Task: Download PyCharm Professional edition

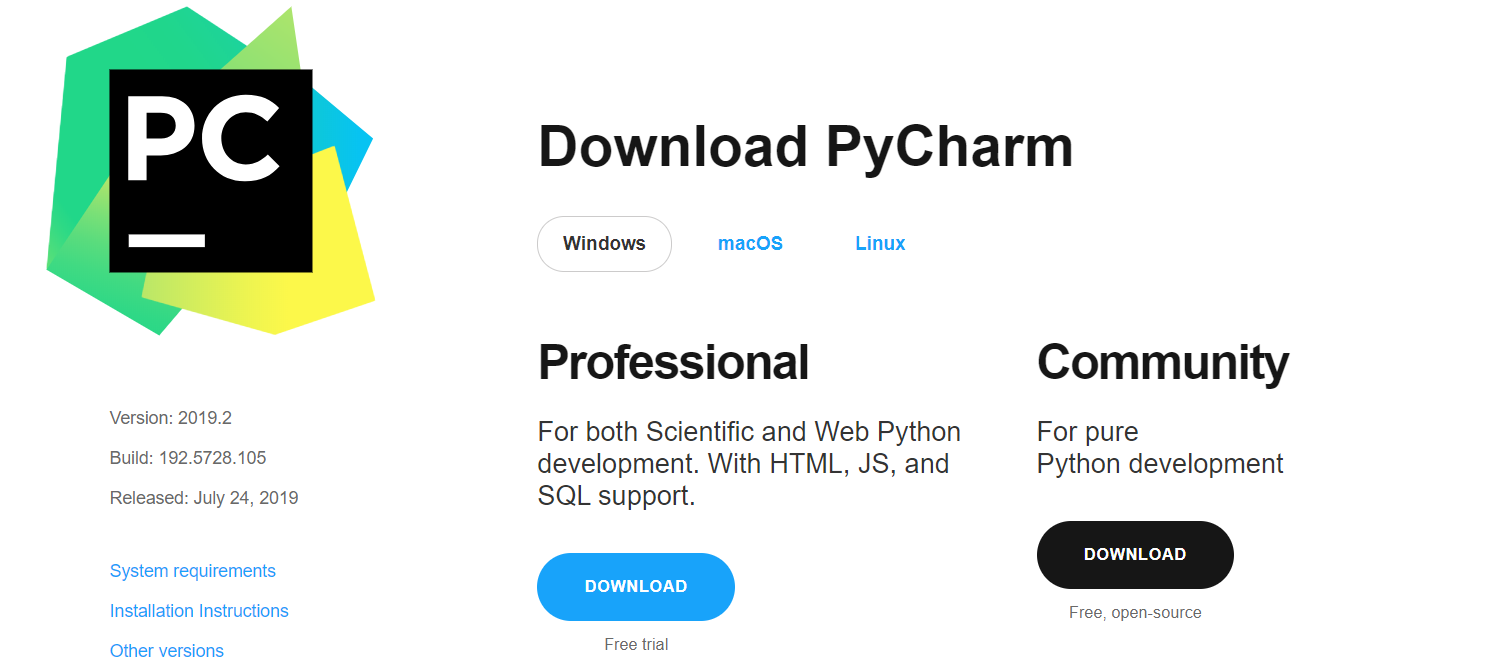Action: [x=636, y=587]
